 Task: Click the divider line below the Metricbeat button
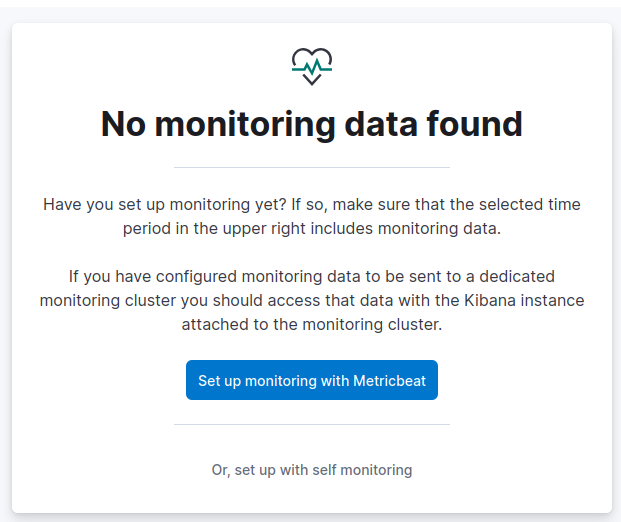point(312,424)
